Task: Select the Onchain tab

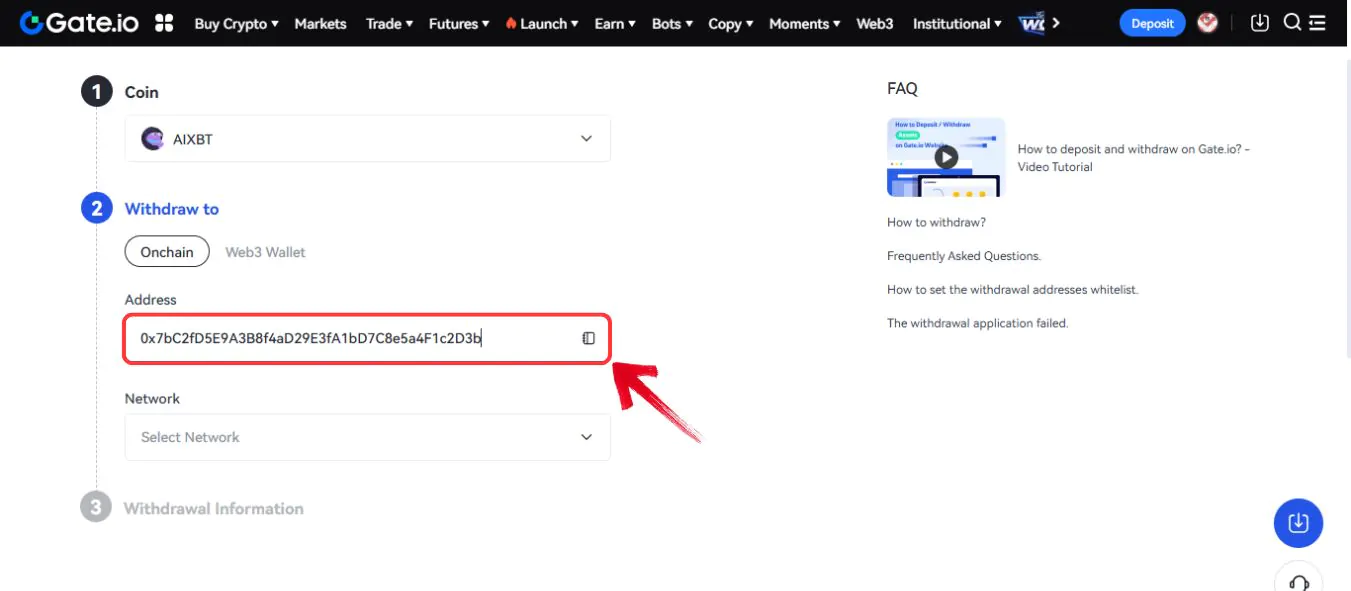Action: click(167, 252)
